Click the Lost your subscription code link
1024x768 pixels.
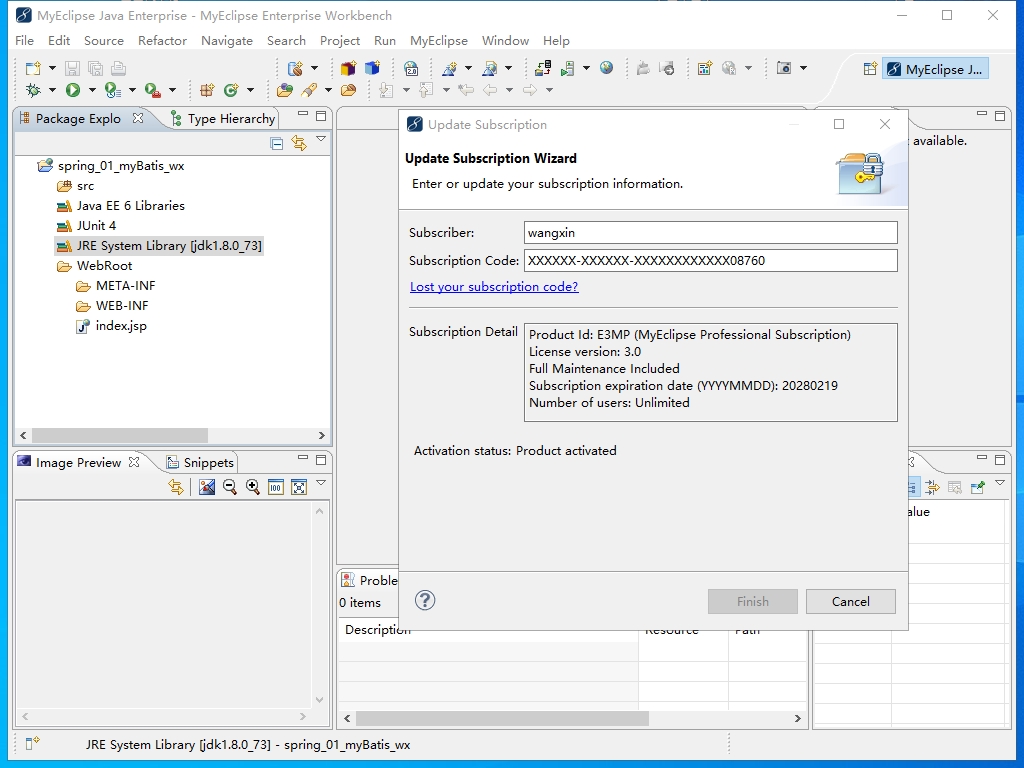point(494,287)
